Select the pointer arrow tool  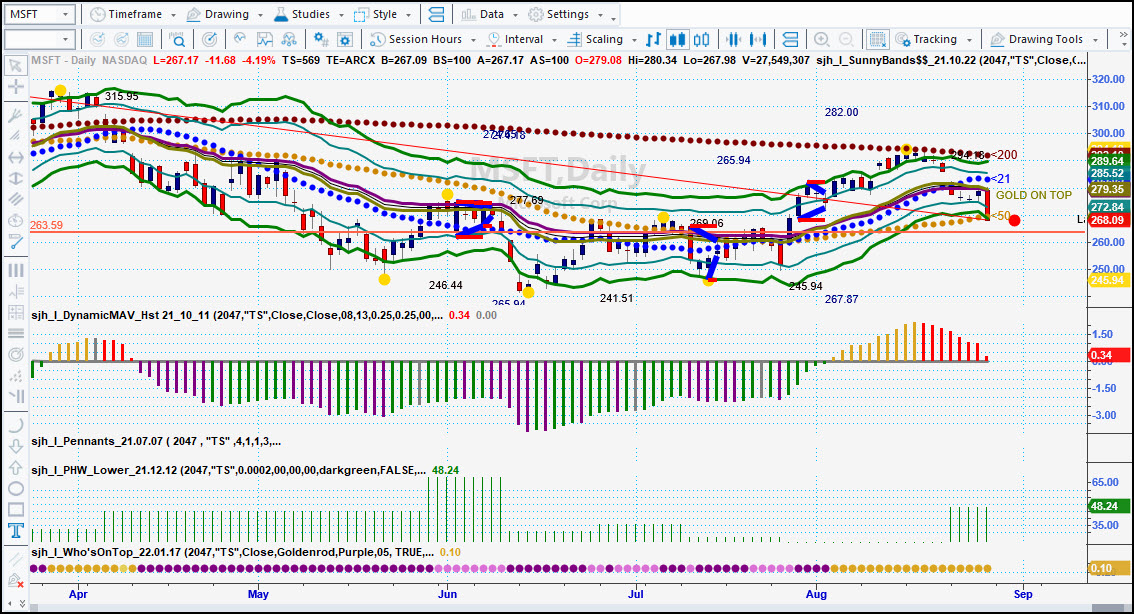point(14,67)
